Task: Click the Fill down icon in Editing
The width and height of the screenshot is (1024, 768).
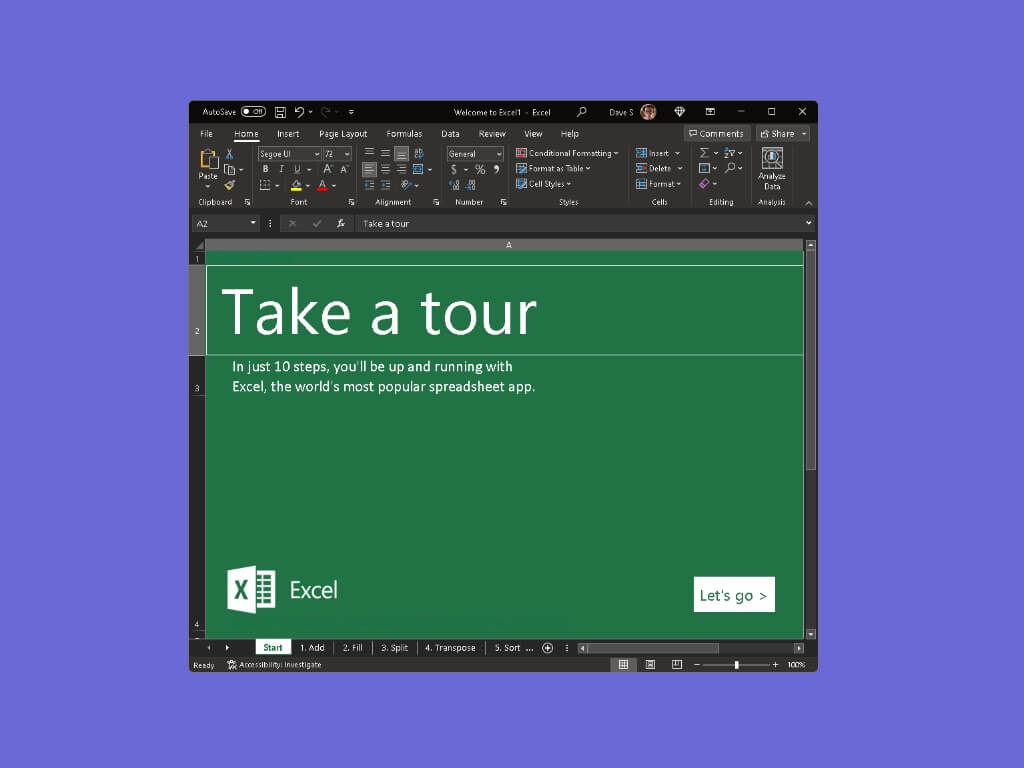Action: click(704, 168)
